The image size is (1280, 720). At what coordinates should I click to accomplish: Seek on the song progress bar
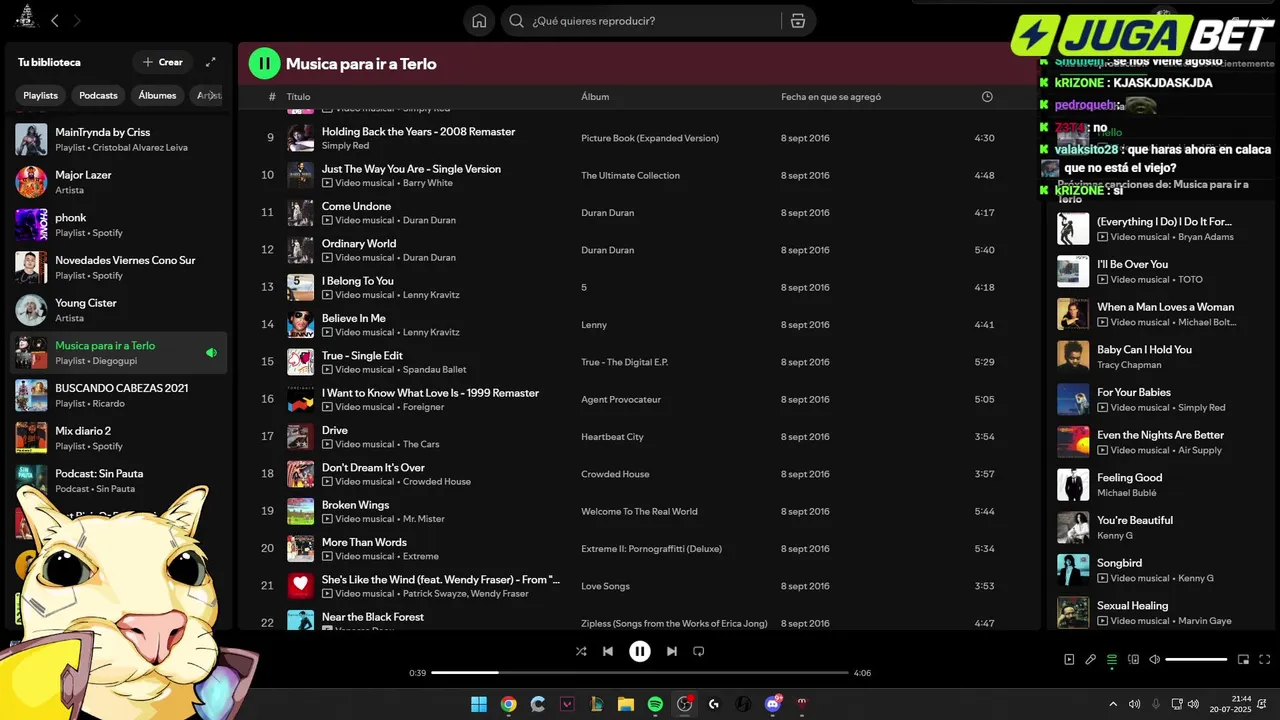[640, 673]
